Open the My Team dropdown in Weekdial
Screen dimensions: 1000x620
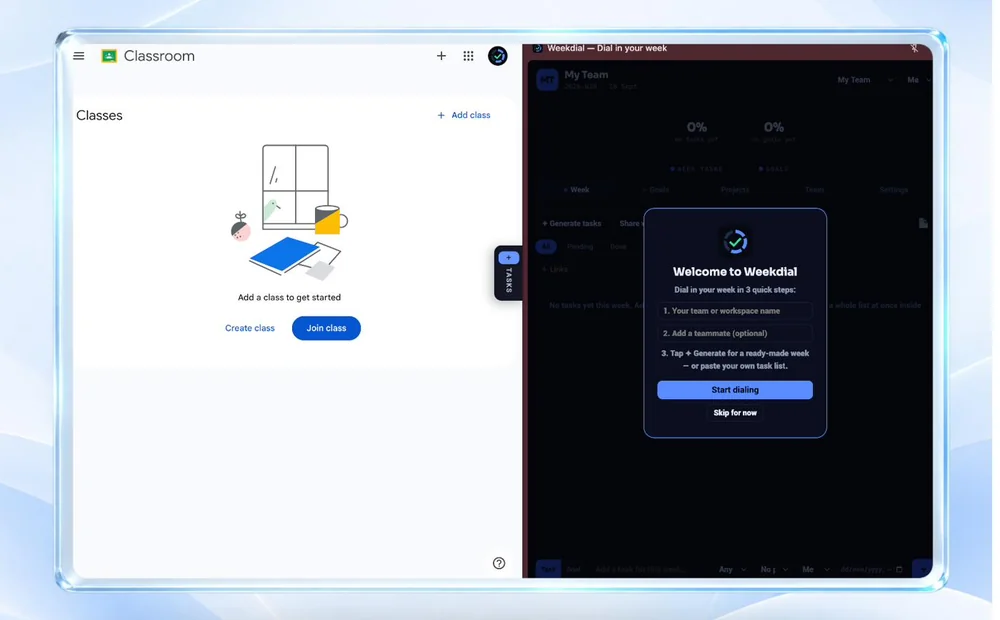click(x=864, y=80)
